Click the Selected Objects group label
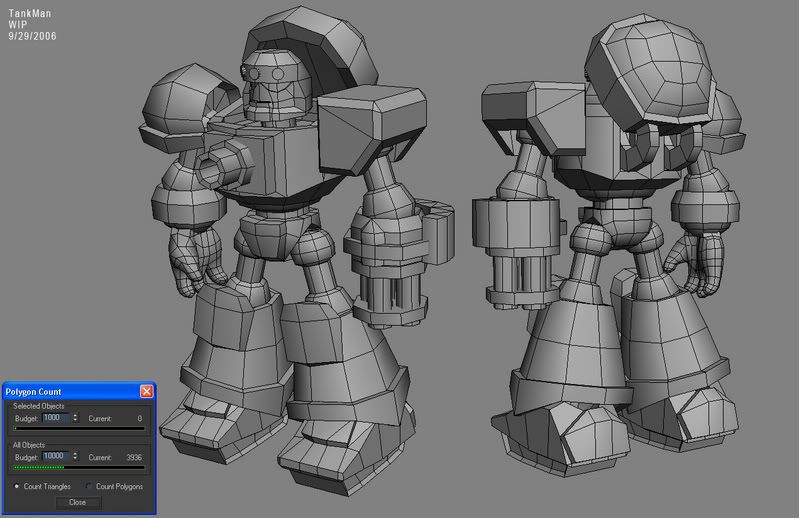799x518 pixels. tap(39, 406)
